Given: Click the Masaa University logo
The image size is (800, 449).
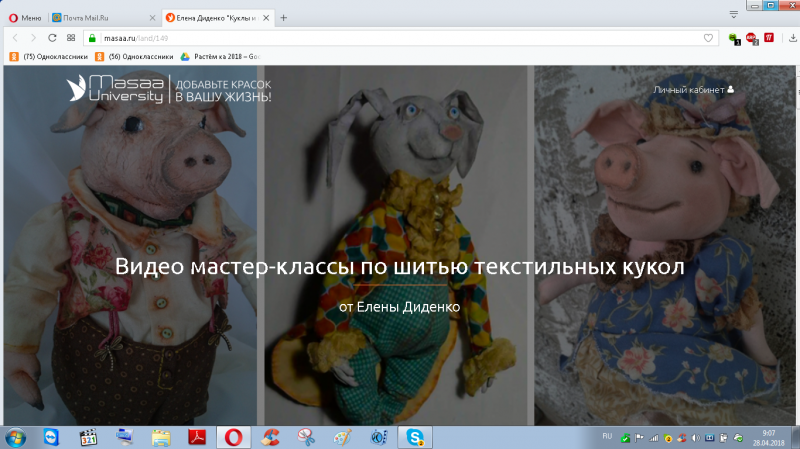Looking at the screenshot, I should click(115, 89).
